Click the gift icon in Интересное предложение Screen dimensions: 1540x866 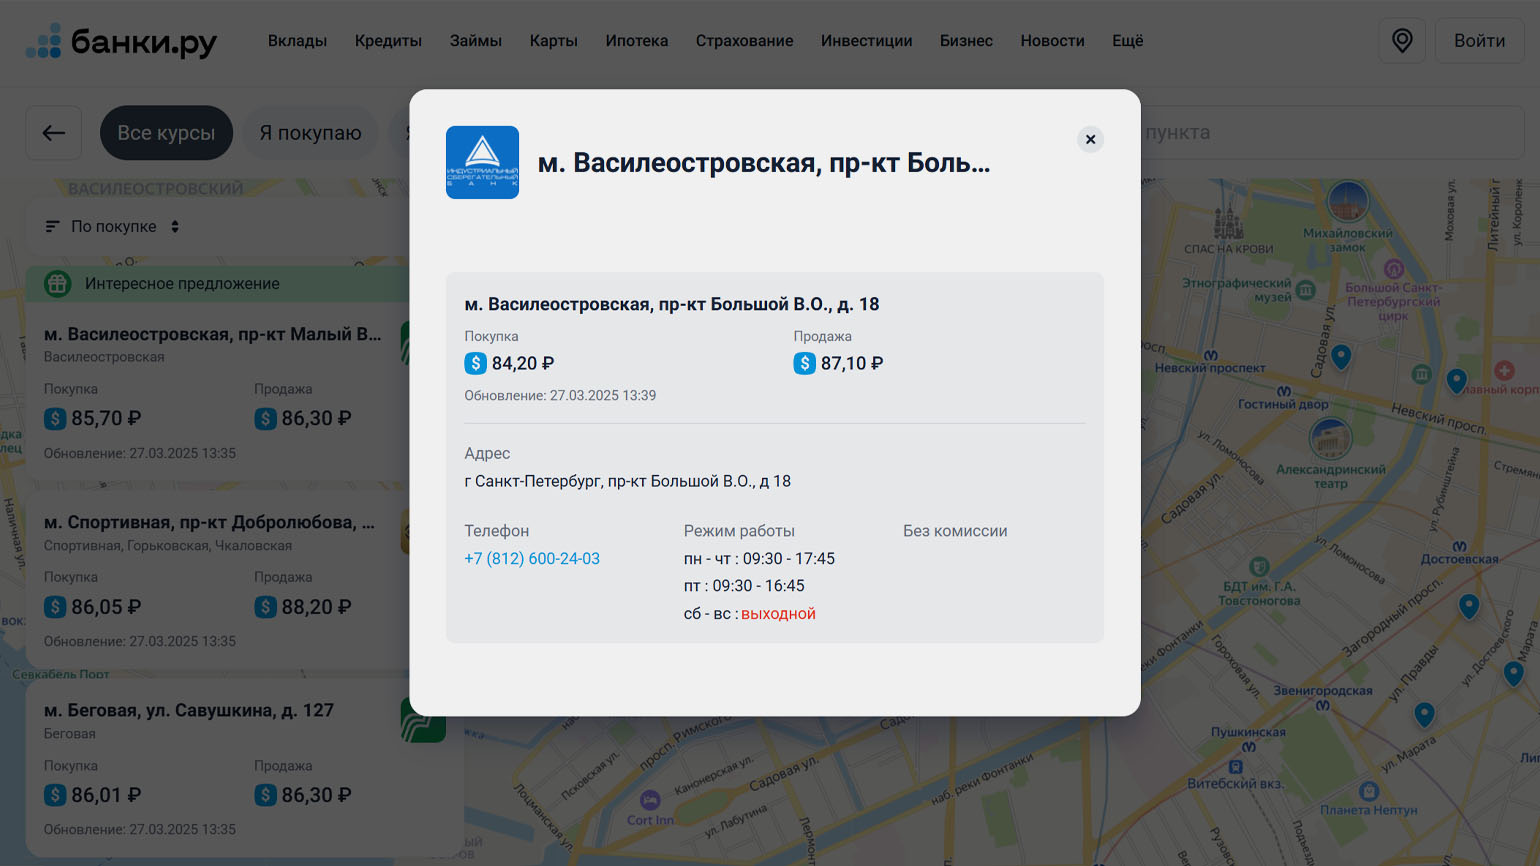[x=58, y=284]
